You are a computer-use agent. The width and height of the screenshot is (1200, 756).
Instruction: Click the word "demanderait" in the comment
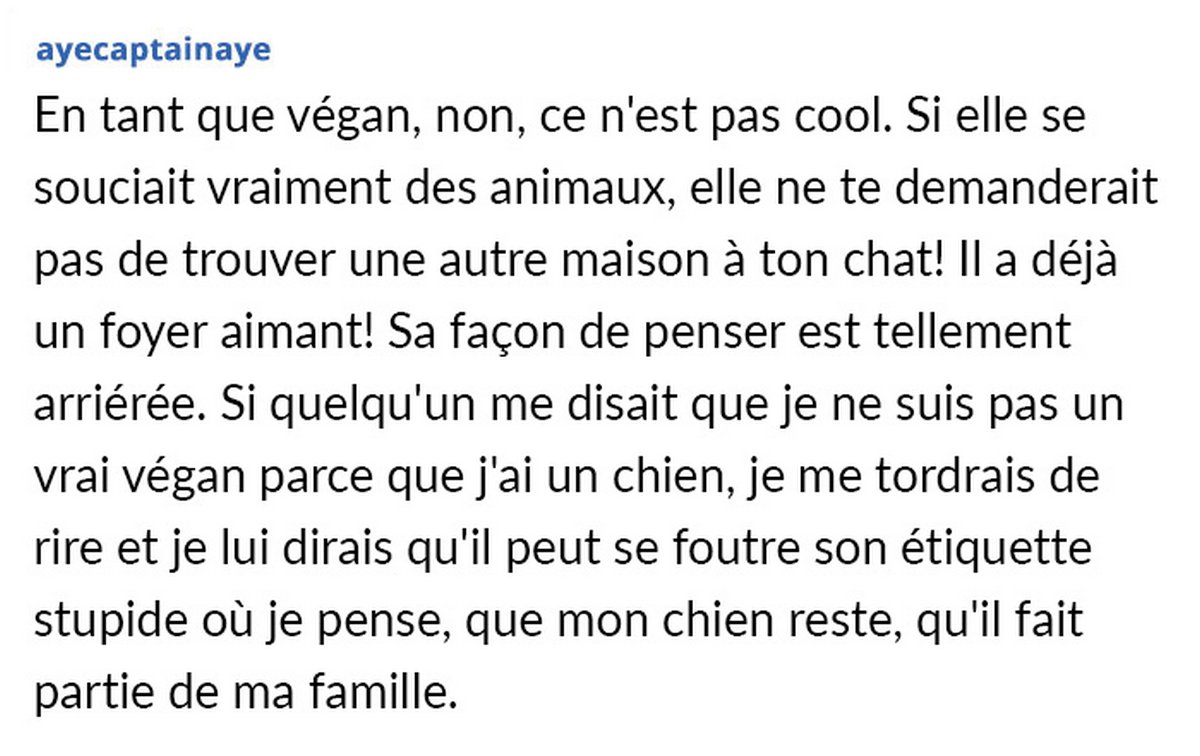click(x=1018, y=189)
